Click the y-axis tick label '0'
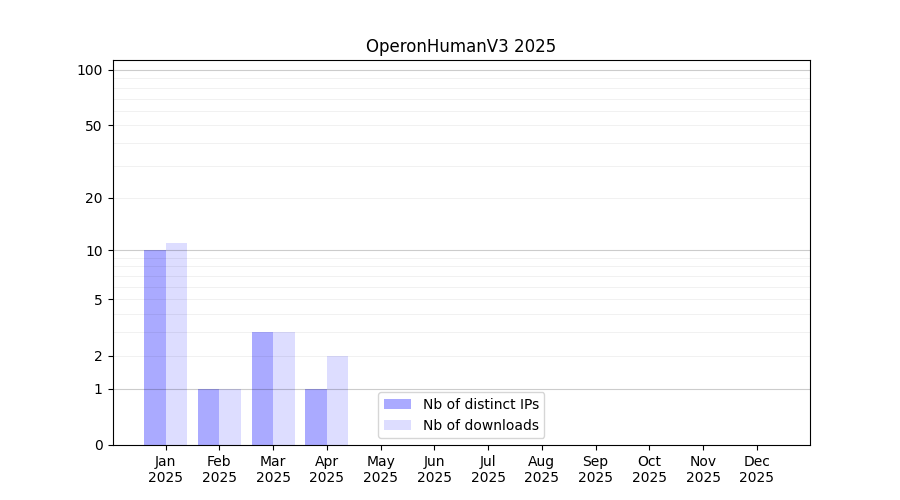 tap(98, 445)
